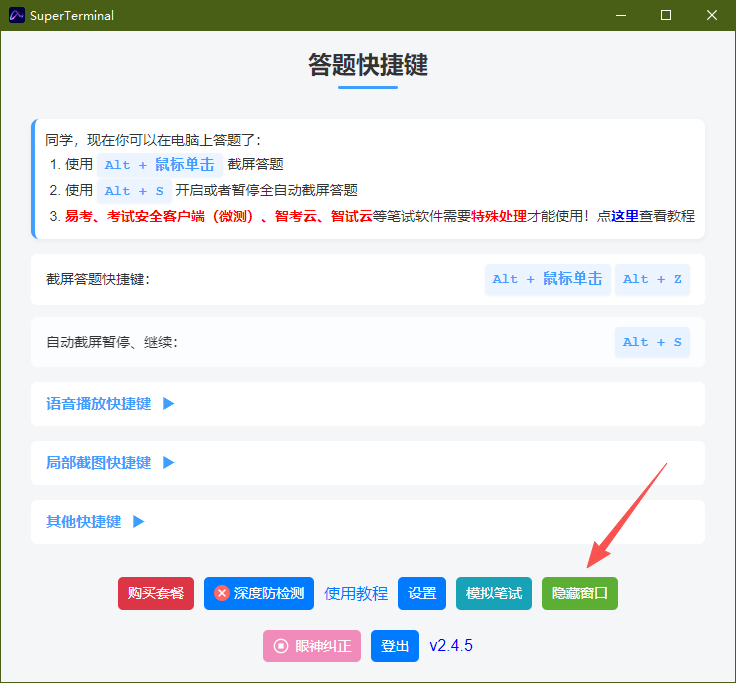Open the 购买套餐 purchase button
The height and width of the screenshot is (683, 736).
tap(156, 593)
